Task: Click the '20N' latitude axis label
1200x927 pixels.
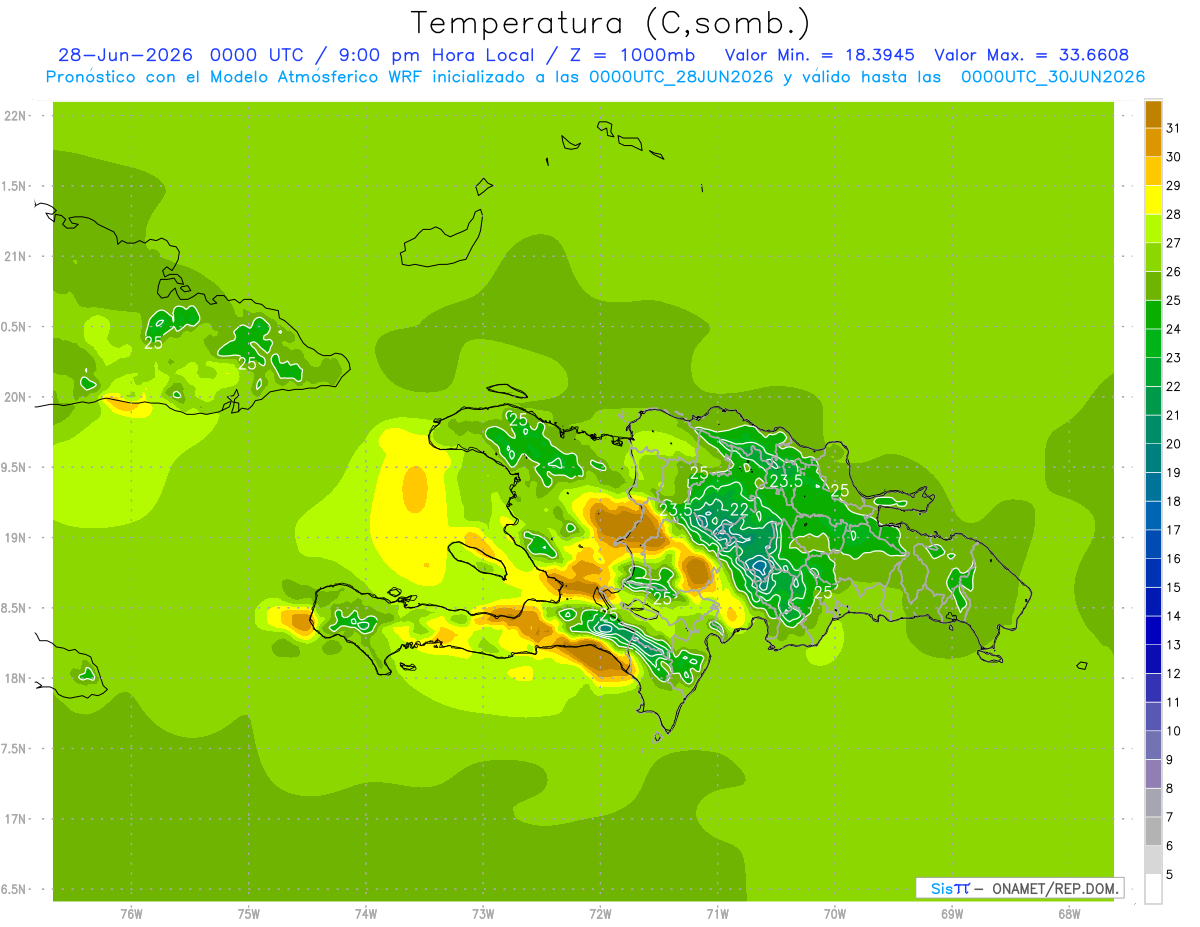Action: tap(15, 398)
